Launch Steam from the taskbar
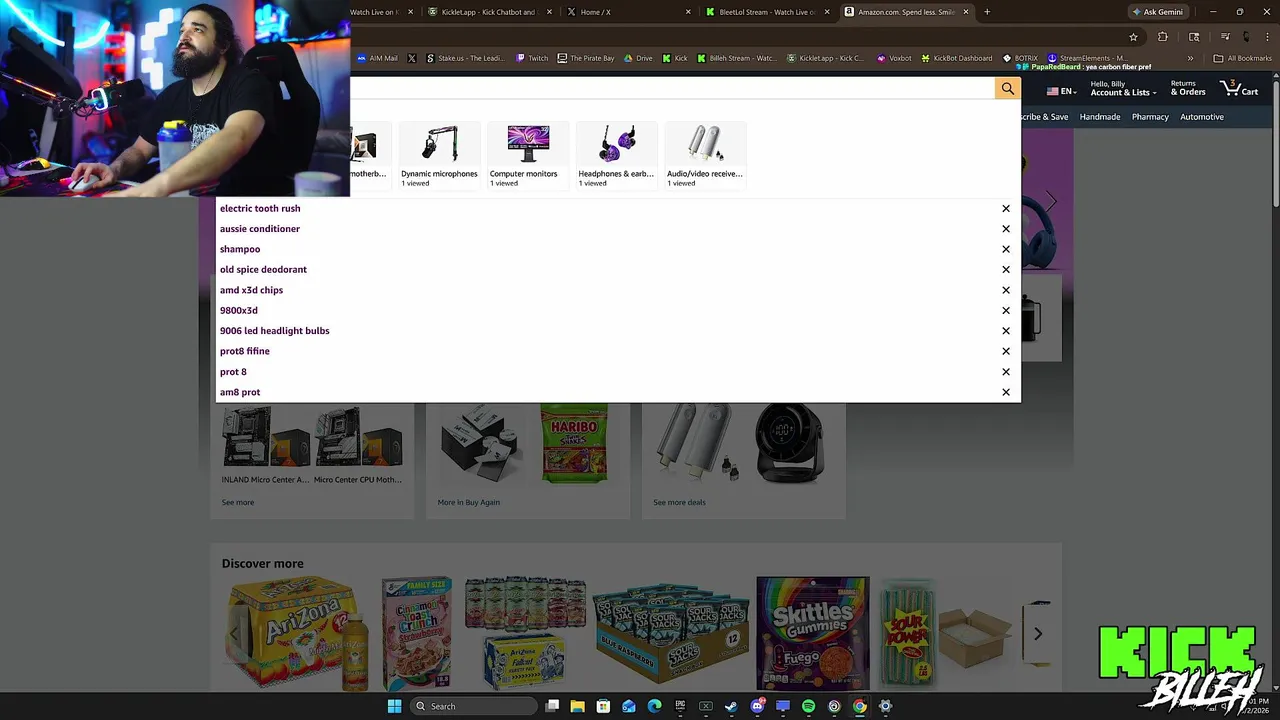The height and width of the screenshot is (720, 1280). [x=731, y=706]
